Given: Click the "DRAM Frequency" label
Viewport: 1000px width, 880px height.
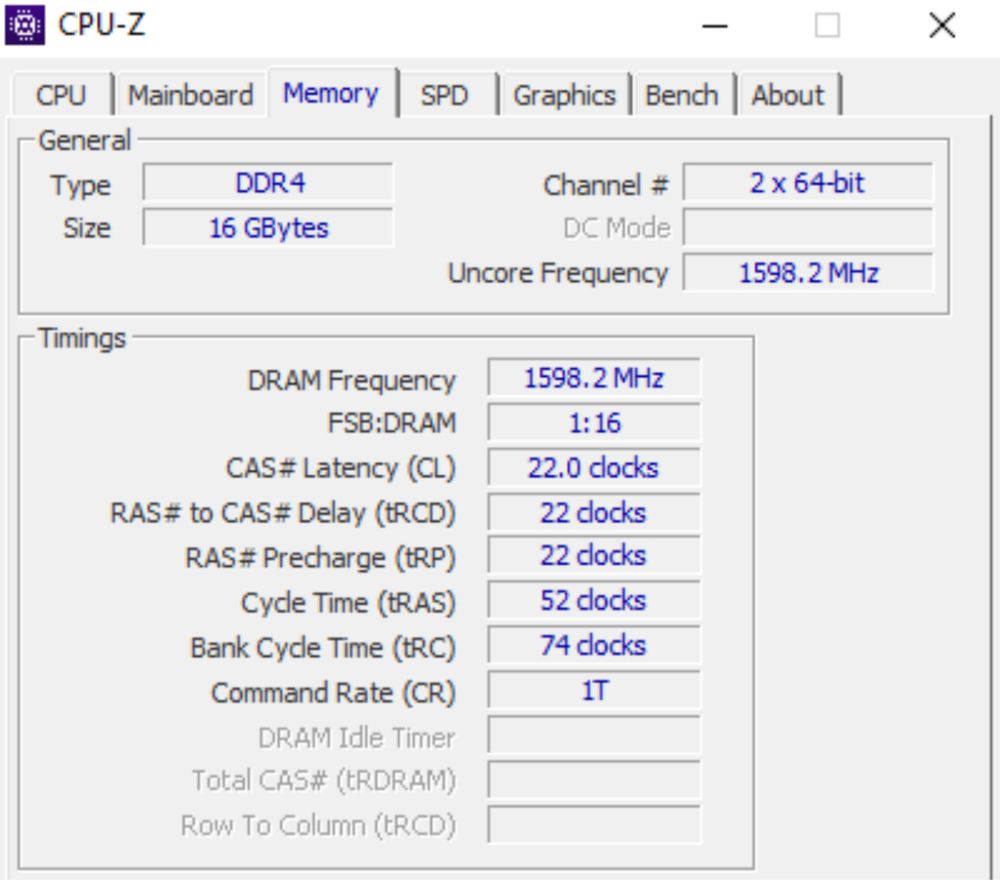Looking at the screenshot, I should coord(351,381).
